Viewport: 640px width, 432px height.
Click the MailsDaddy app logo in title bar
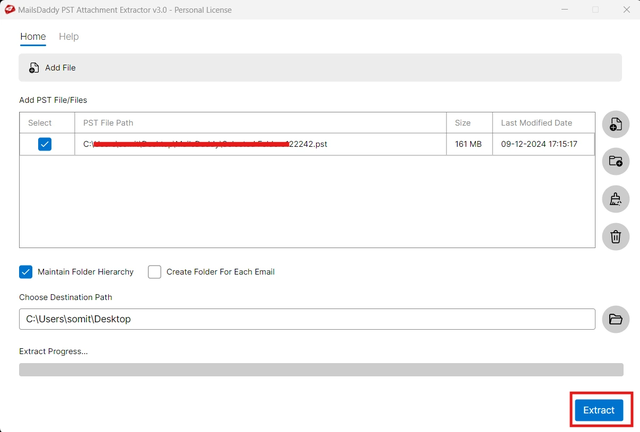[x=10, y=9]
